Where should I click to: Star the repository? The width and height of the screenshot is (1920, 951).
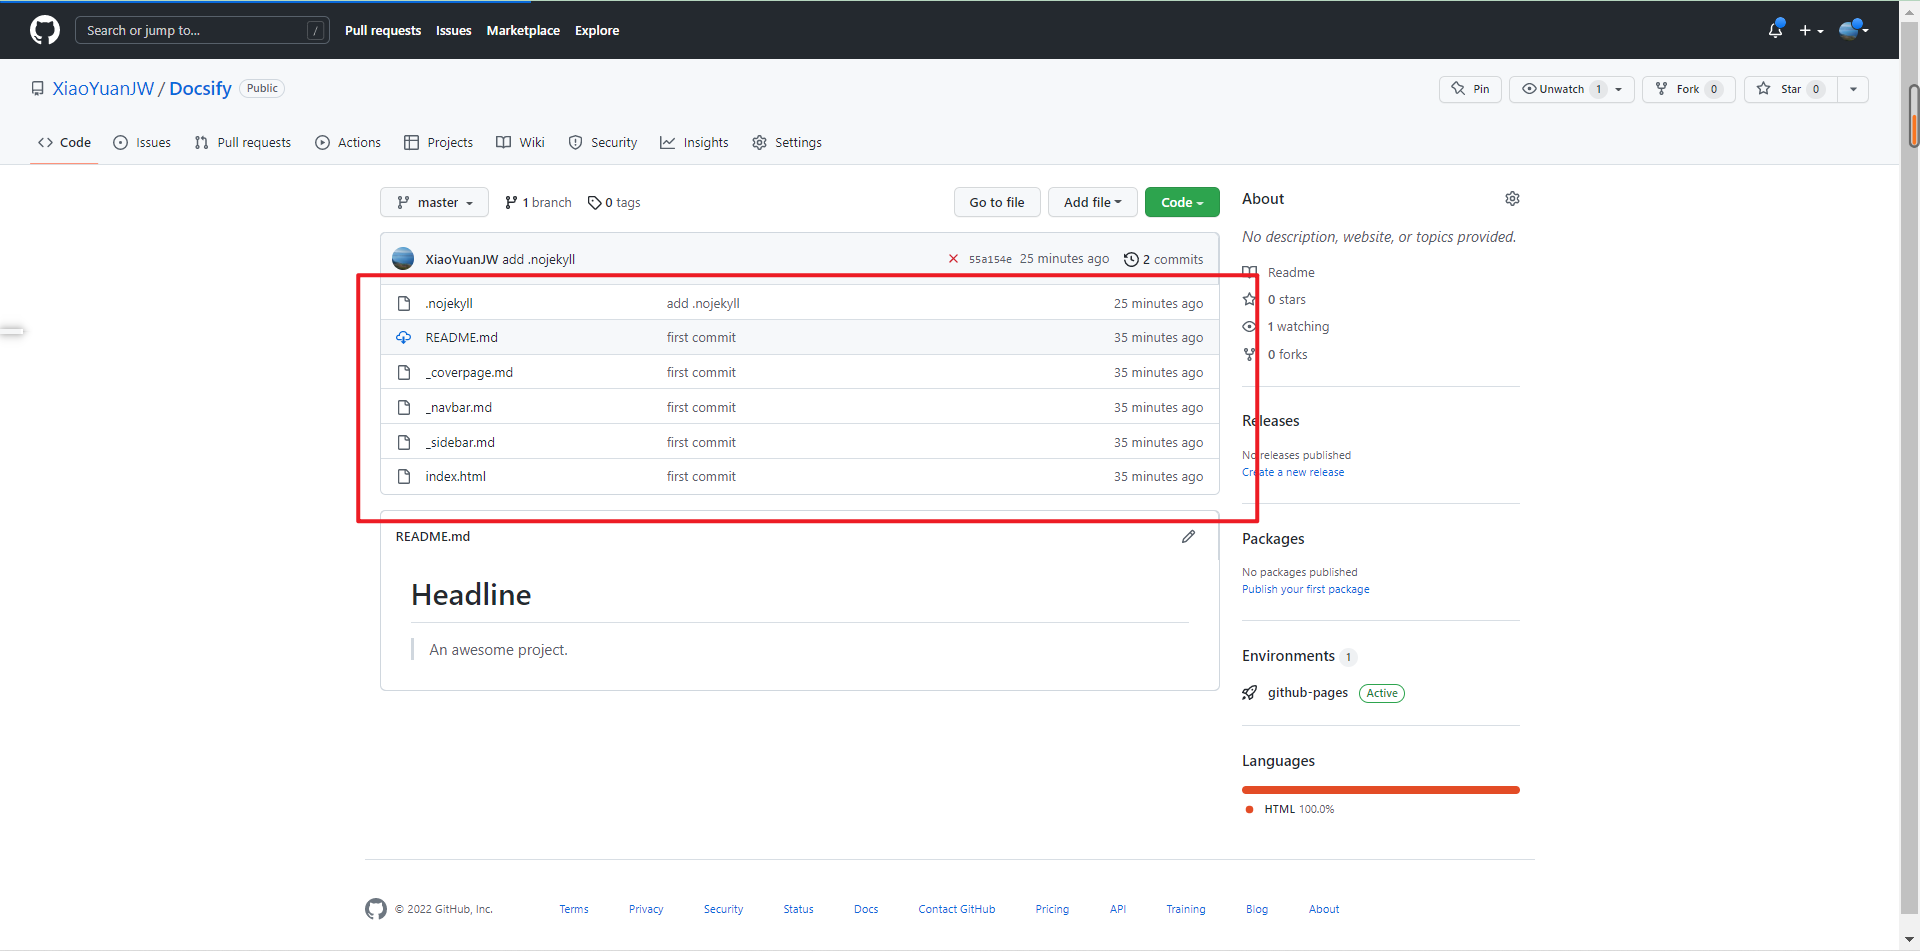point(1791,89)
